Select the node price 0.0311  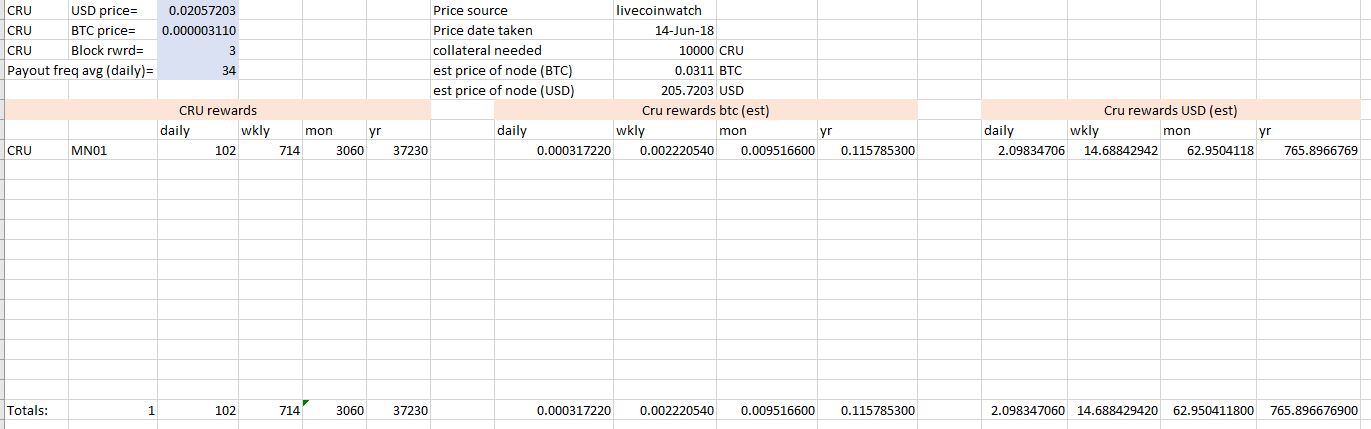coord(665,70)
